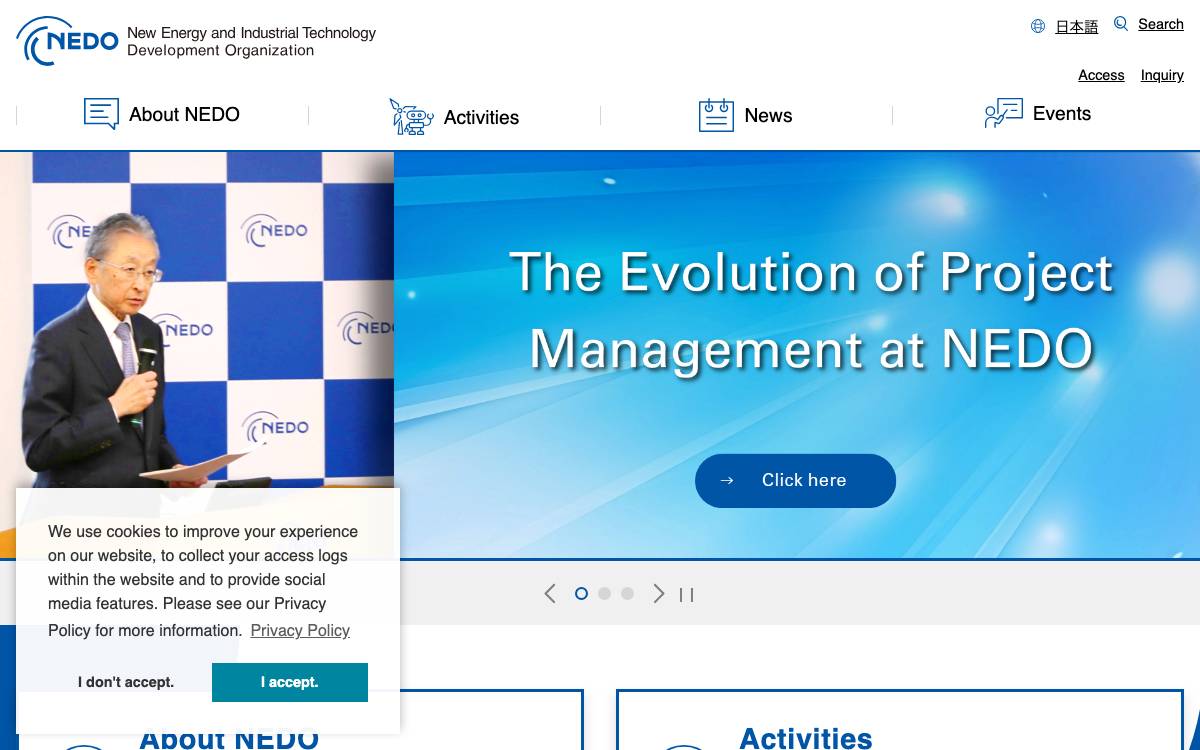This screenshot has height=750, width=1200.
Task: Click the News calendar icon
Action: [x=716, y=115]
